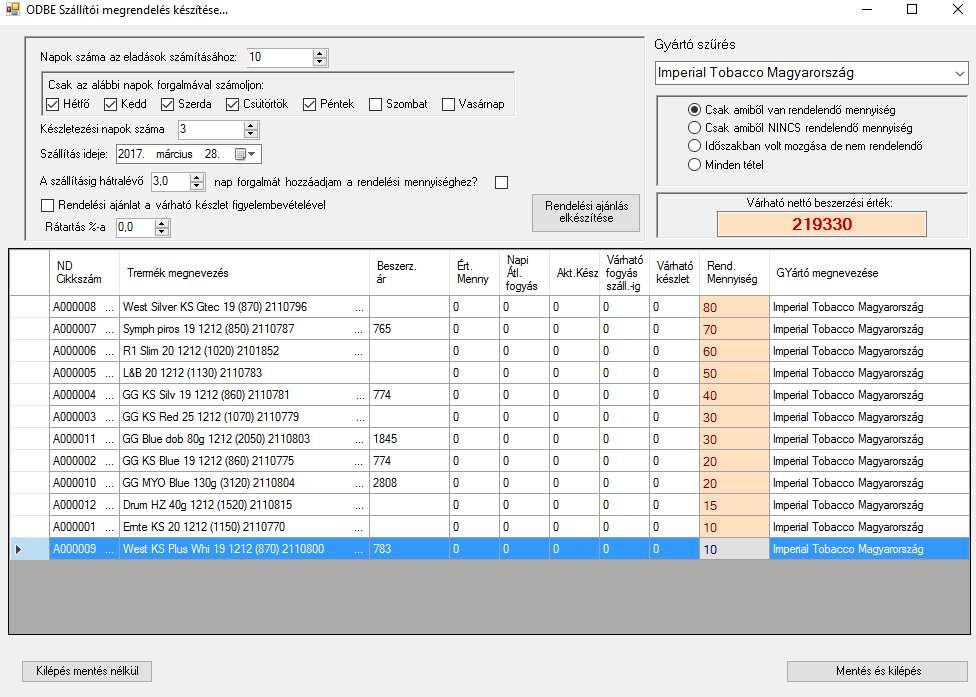Click the ODBE application icon in the title bar

(x=12, y=9)
